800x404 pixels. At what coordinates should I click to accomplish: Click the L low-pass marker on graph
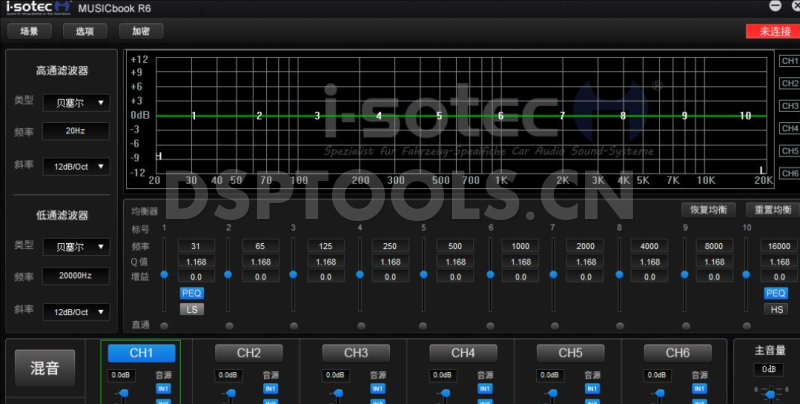coord(763,169)
